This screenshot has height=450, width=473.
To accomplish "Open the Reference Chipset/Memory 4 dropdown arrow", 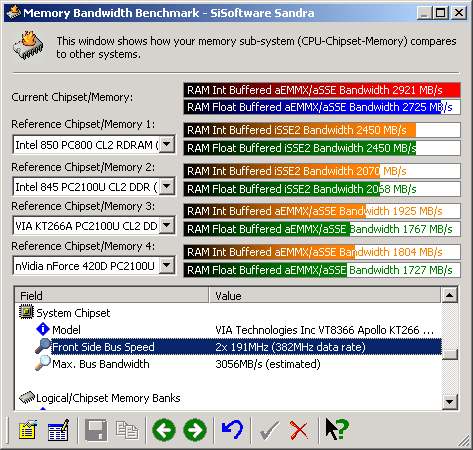I will [167, 265].
